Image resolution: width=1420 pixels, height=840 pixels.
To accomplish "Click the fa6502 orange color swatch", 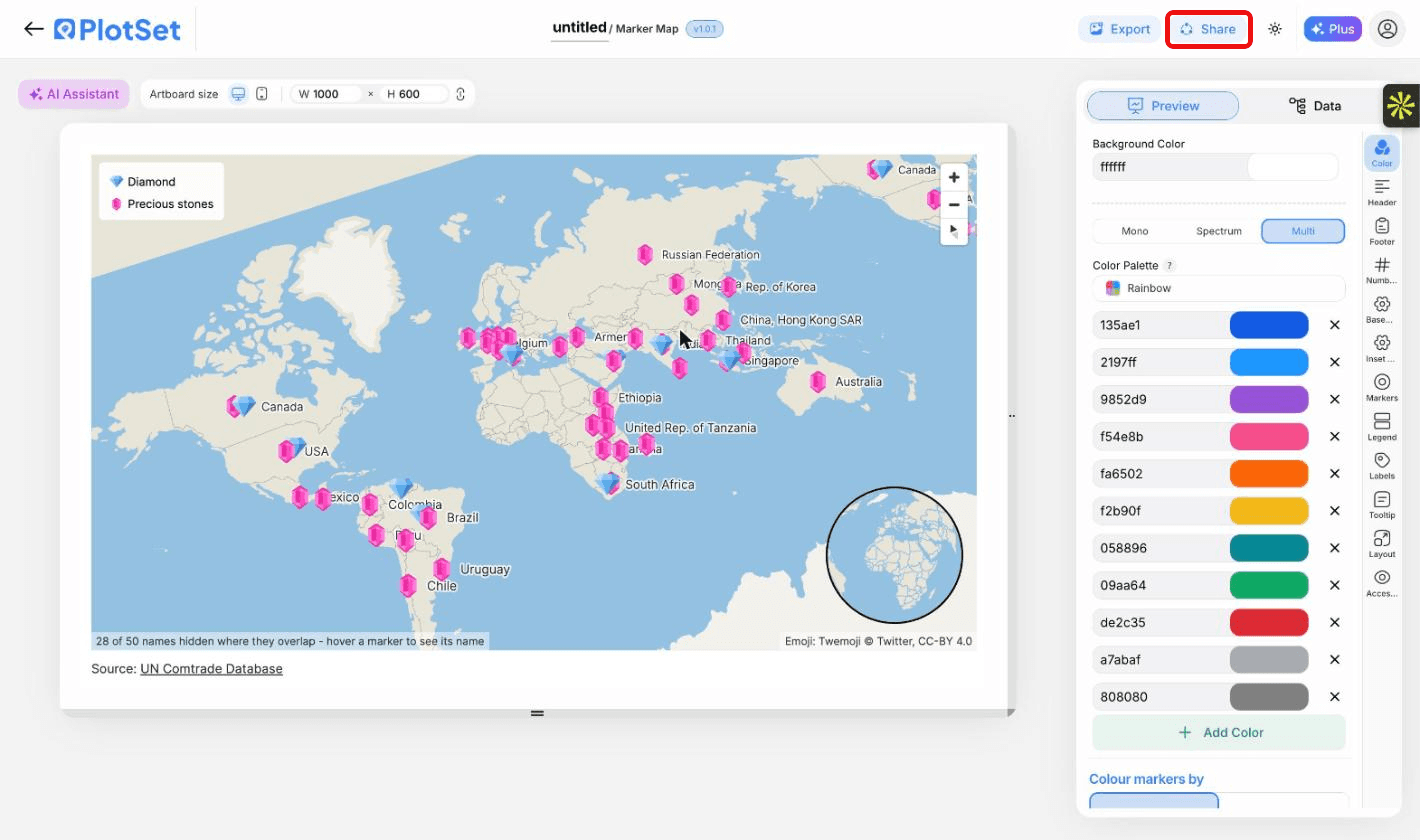I will [1269, 474].
